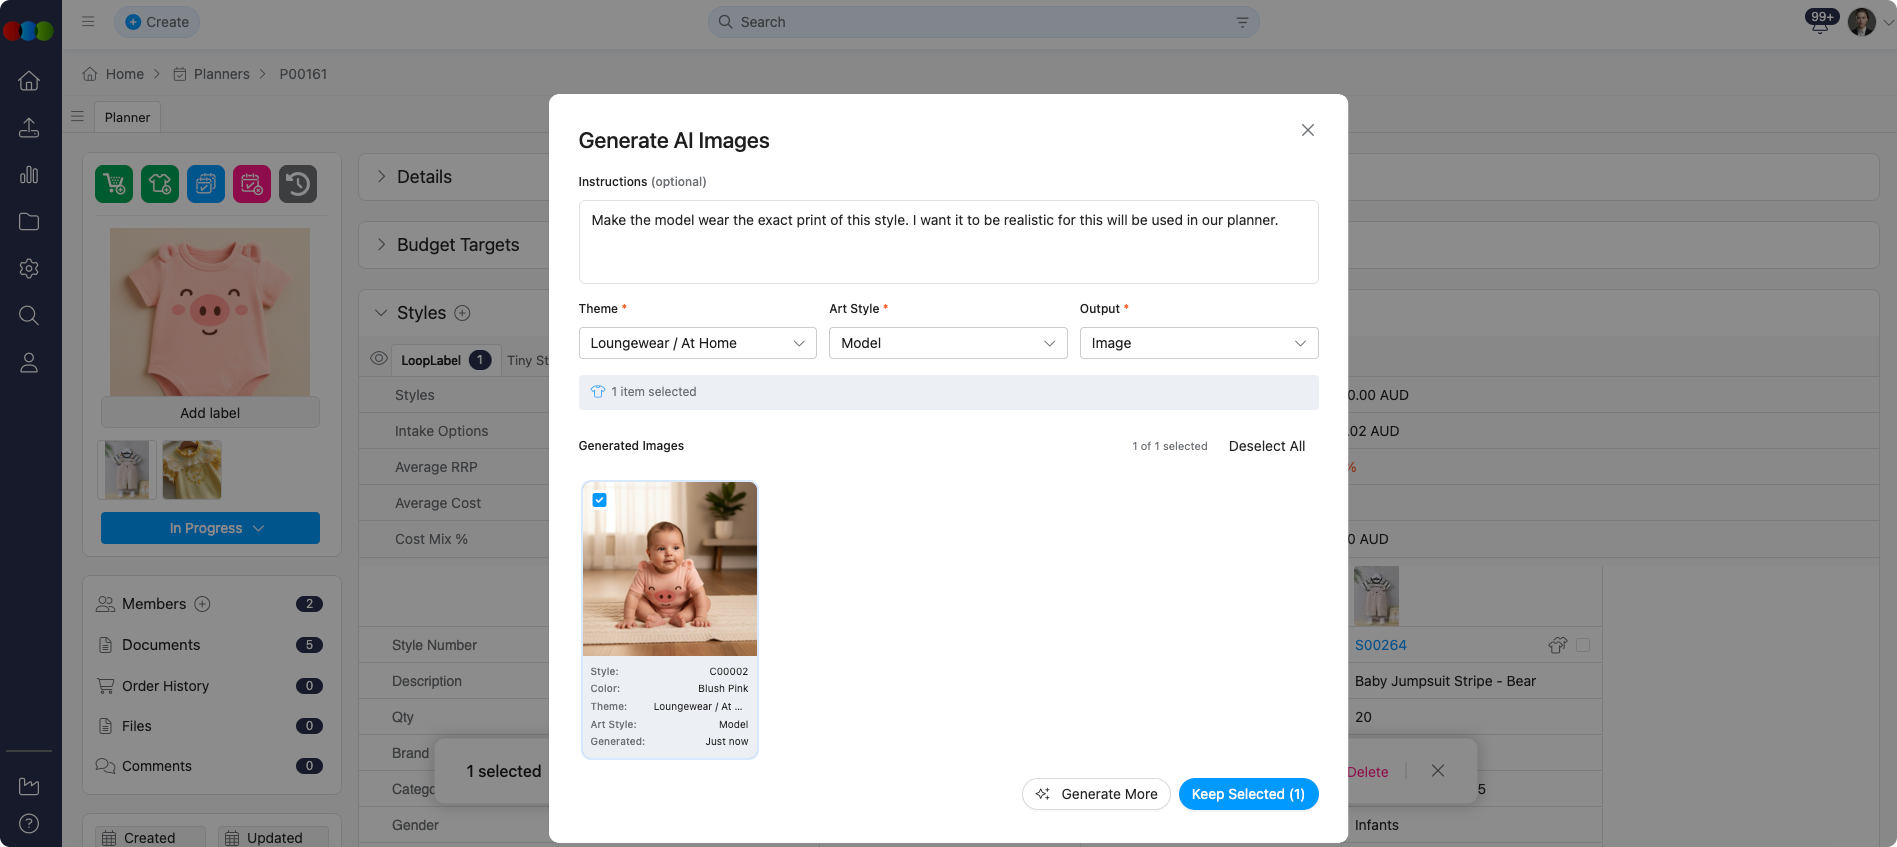Viewport: 1897px width, 847px height.
Task: Click the top Search field
Action: (x=984, y=22)
